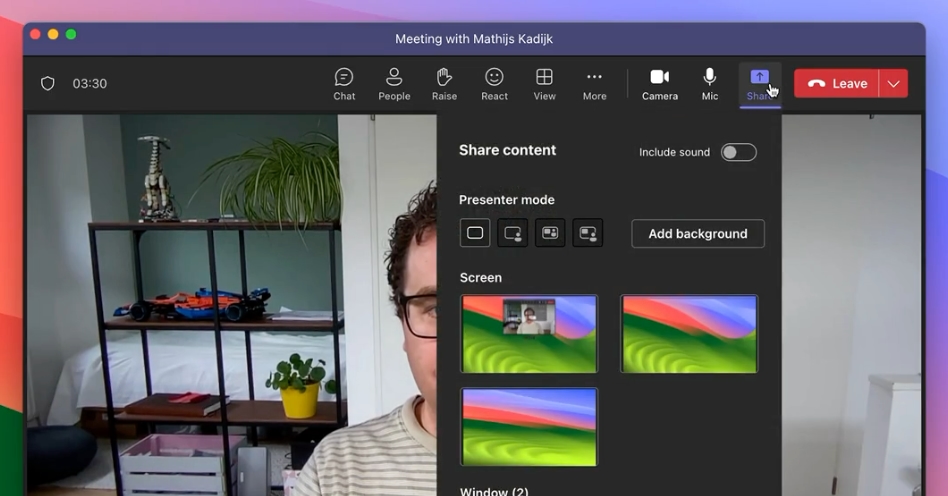Click the Add background button
948x496 pixels.
[x=697, y=234]
